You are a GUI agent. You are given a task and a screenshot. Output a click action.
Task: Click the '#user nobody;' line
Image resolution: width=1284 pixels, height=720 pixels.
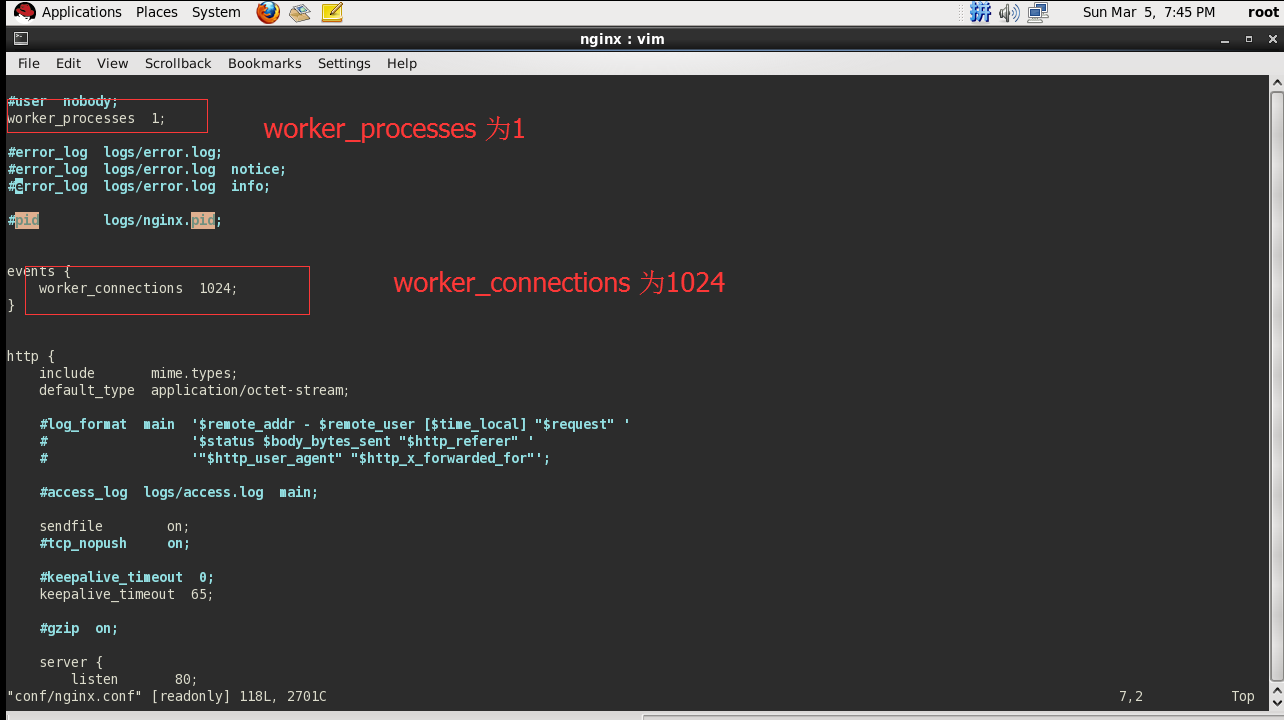pyautogui.click(x=63, y=101)
